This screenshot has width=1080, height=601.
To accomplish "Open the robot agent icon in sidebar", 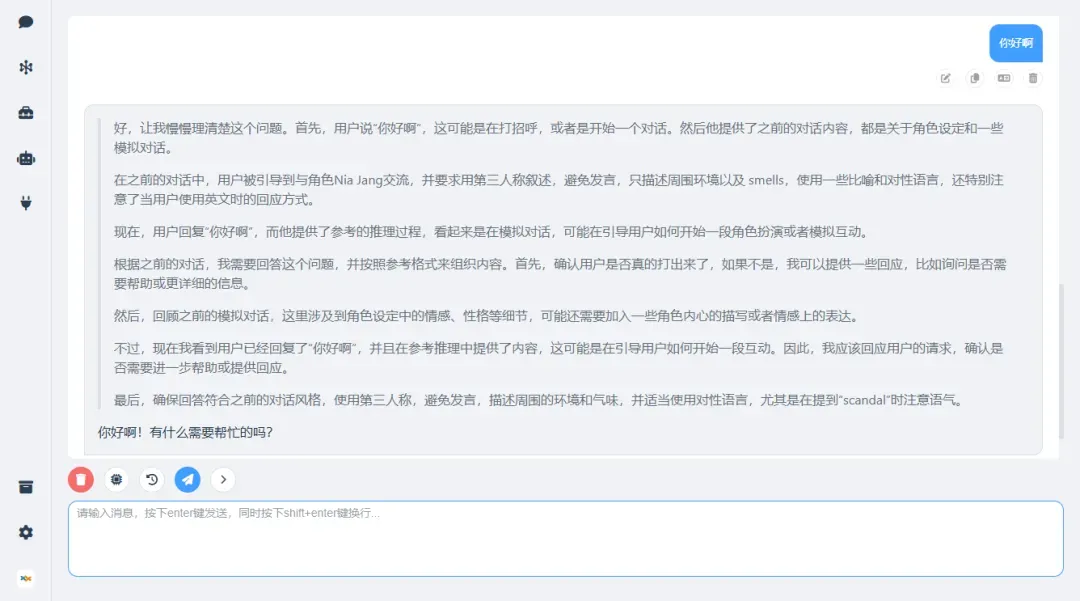I will pos(26,157).
